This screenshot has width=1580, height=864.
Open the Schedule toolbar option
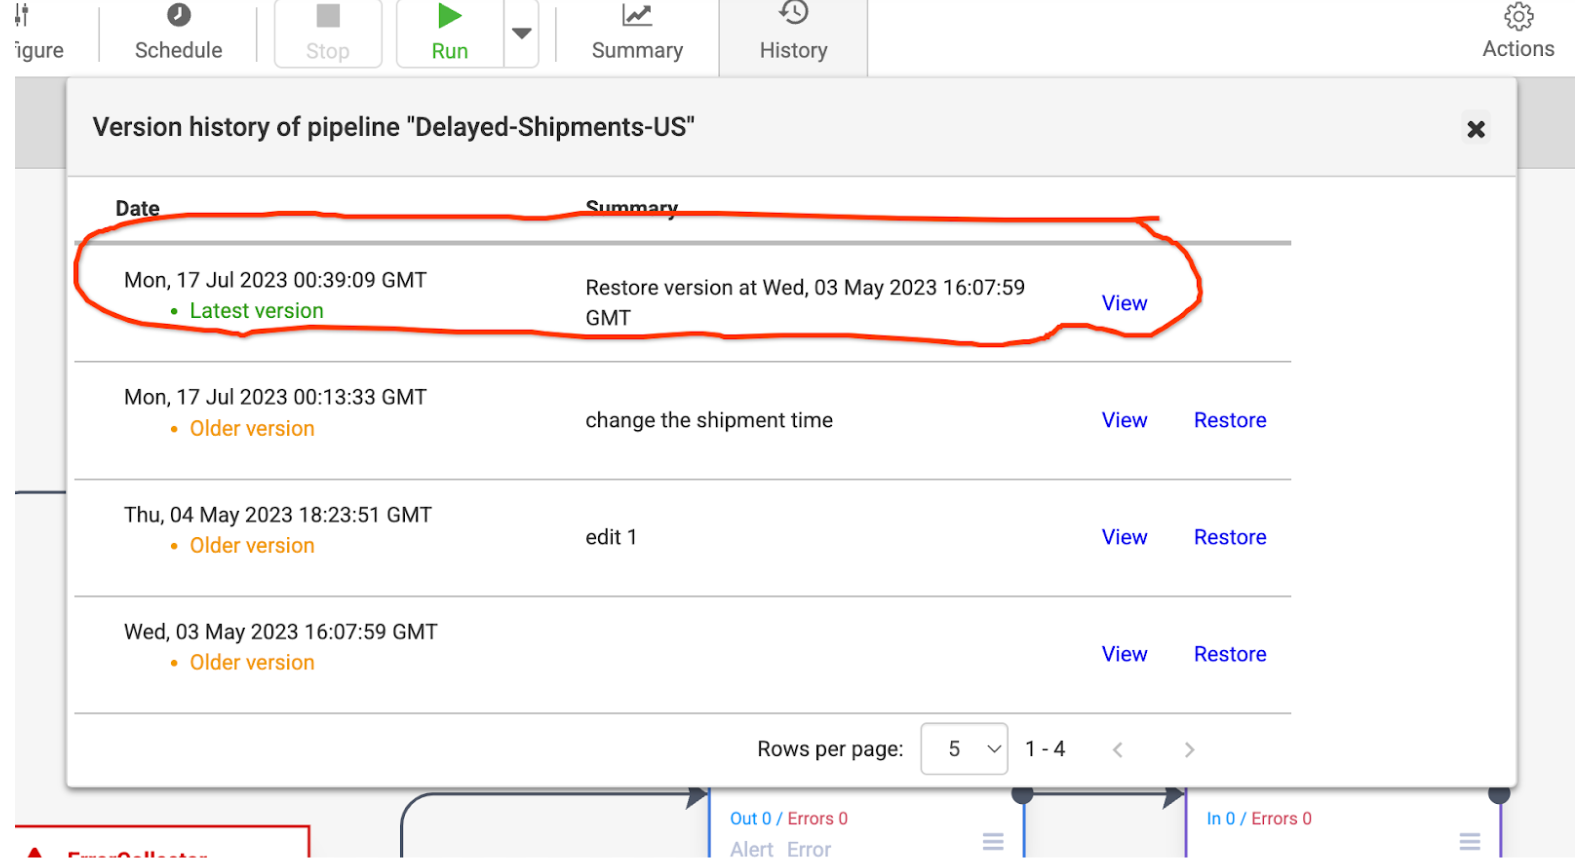(179, 33)
